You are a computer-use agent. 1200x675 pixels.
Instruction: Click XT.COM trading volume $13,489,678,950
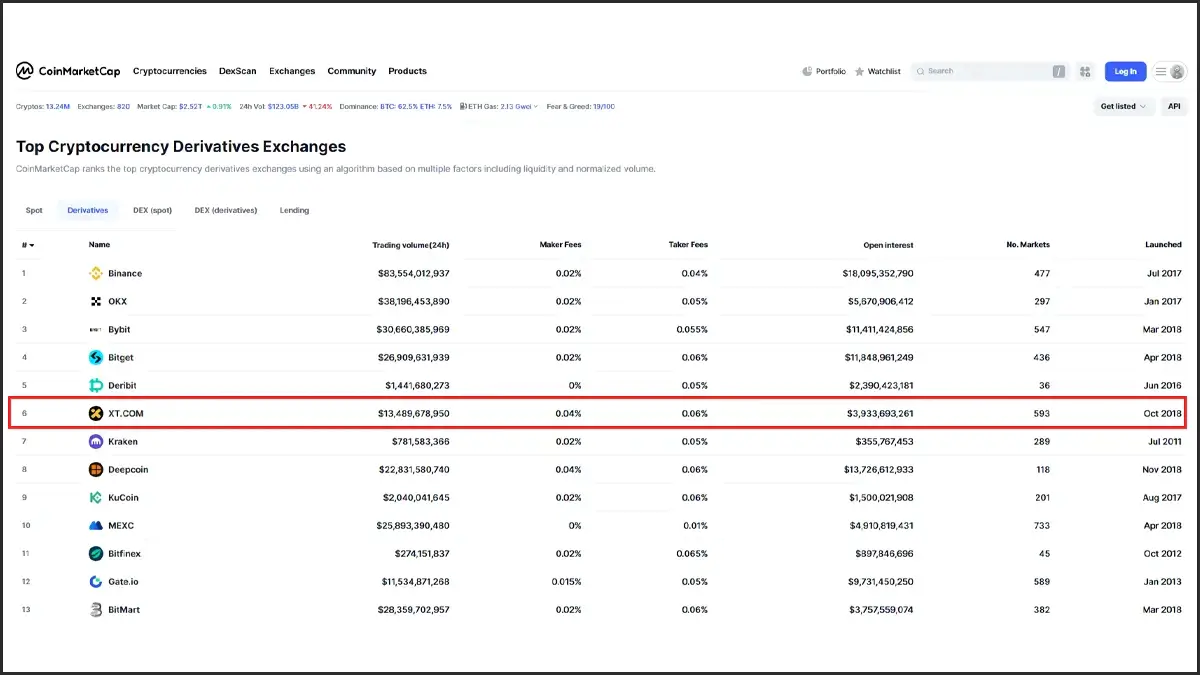coord(413,413)
